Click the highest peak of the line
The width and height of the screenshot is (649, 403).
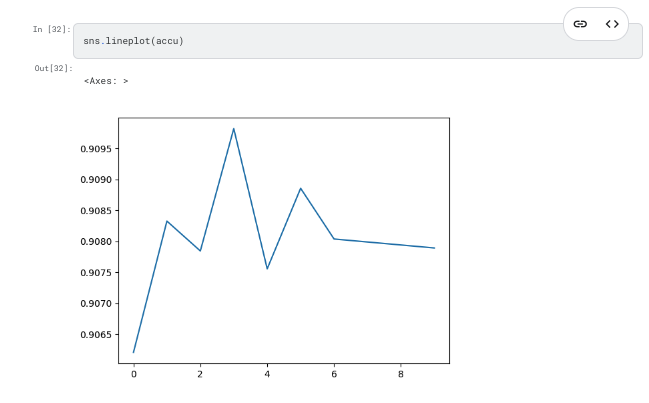[234, 129]
